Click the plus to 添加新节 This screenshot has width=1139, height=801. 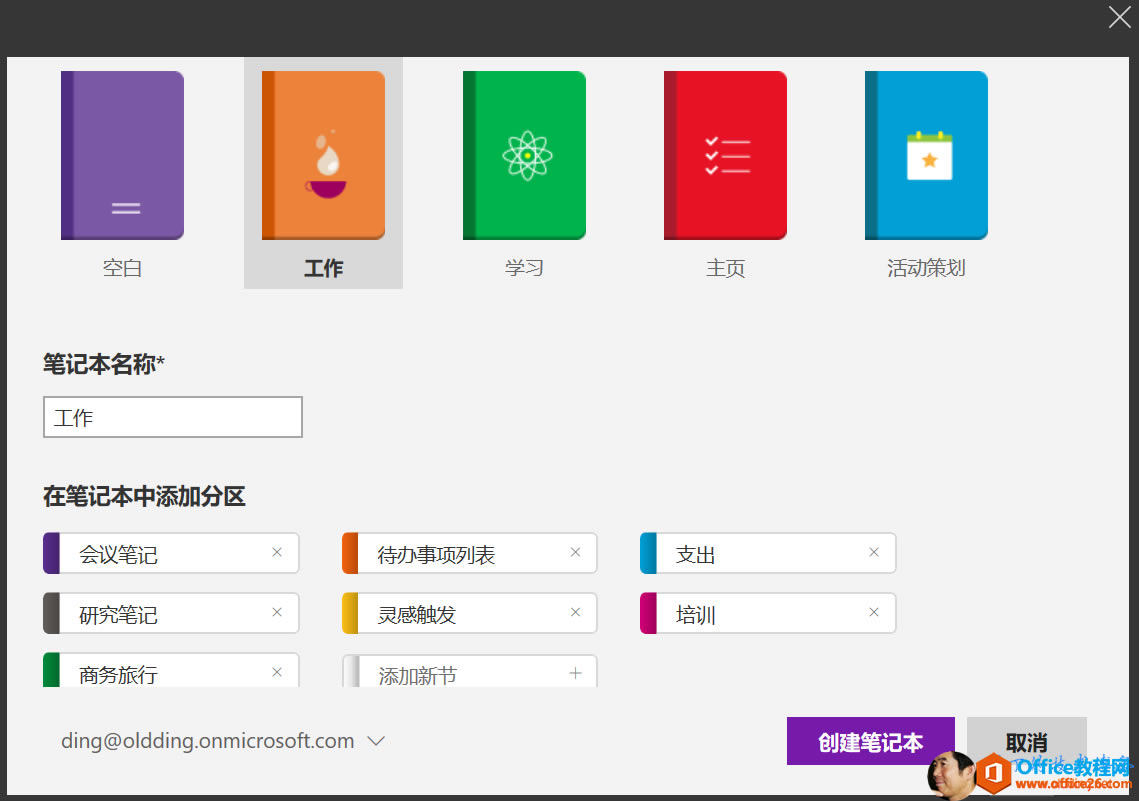(575, 673)
